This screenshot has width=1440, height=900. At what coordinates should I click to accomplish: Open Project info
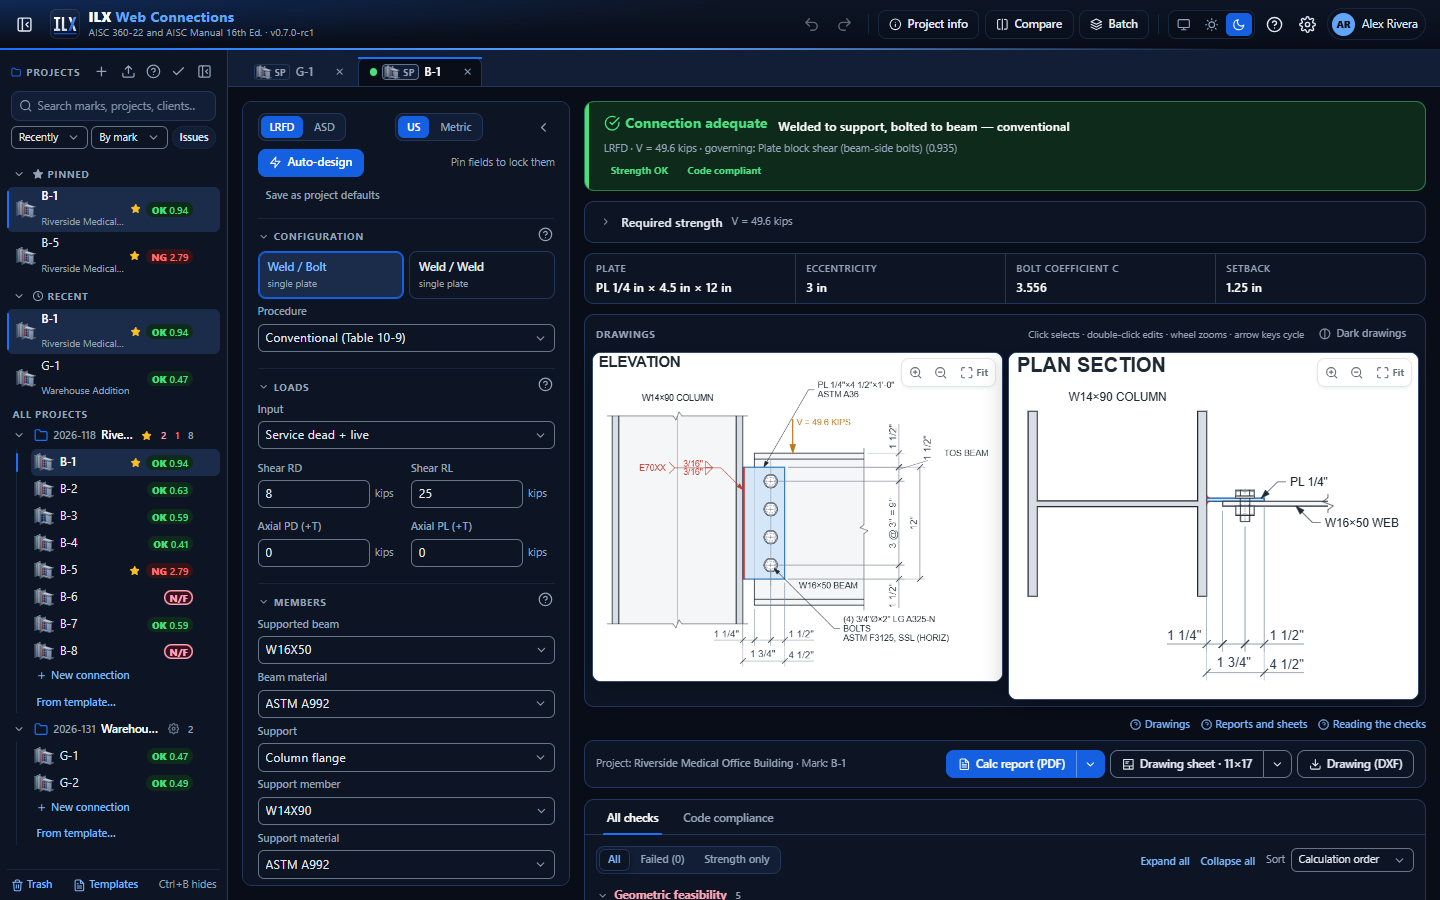tap(928, 24)
